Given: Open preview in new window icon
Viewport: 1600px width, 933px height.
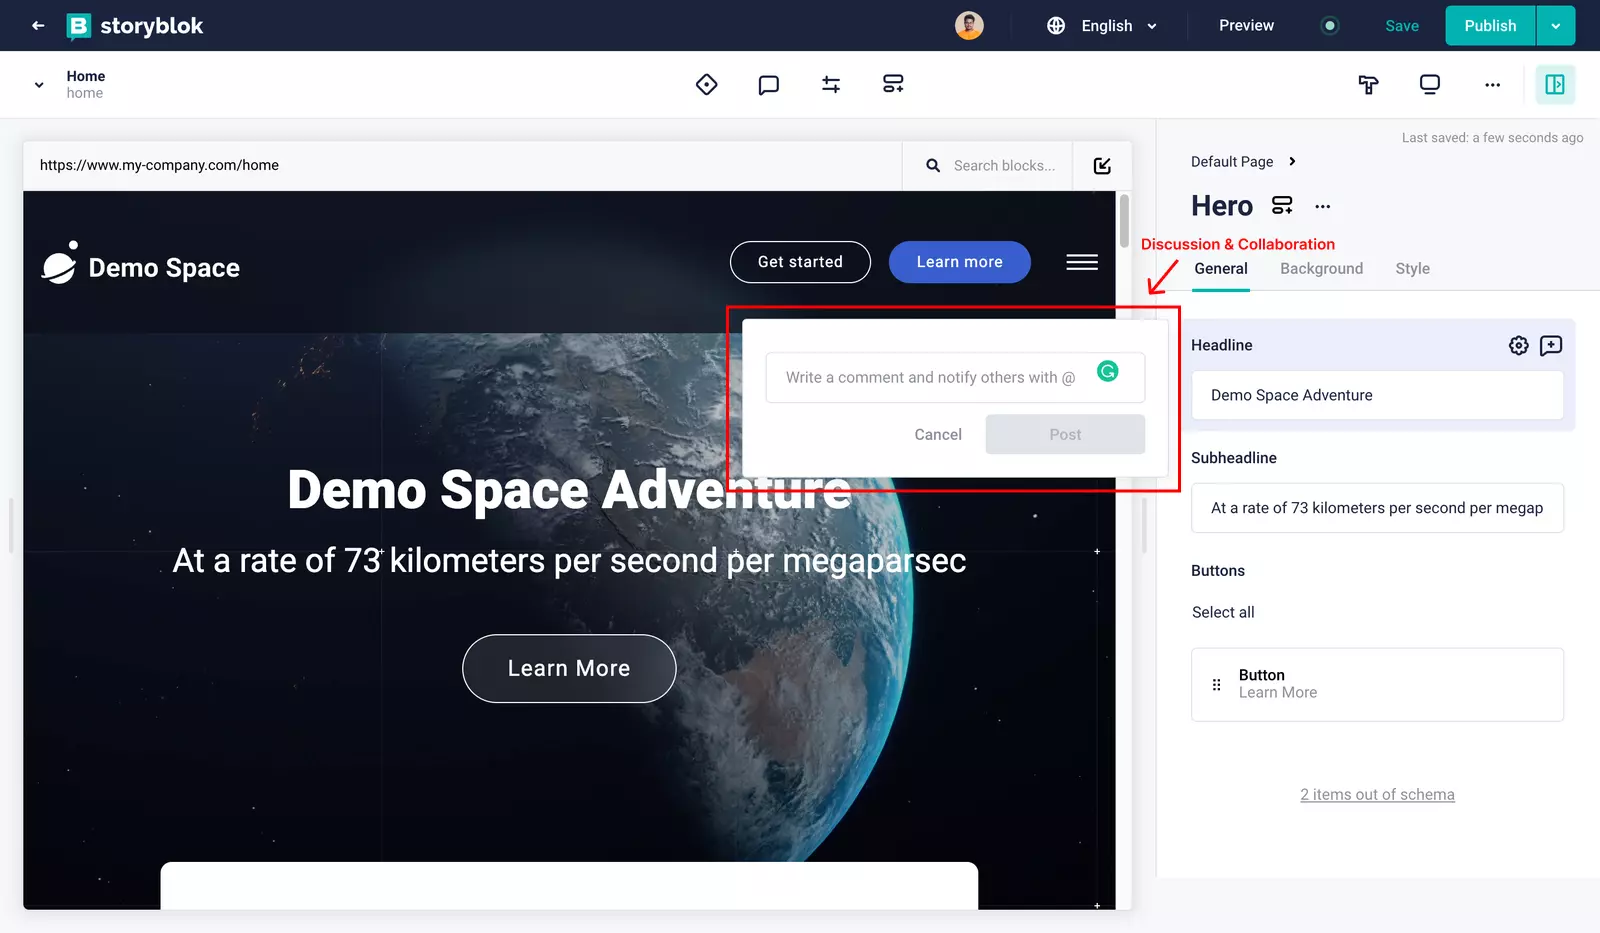Looking at the screenshot, I should (x=1102, y=166).
